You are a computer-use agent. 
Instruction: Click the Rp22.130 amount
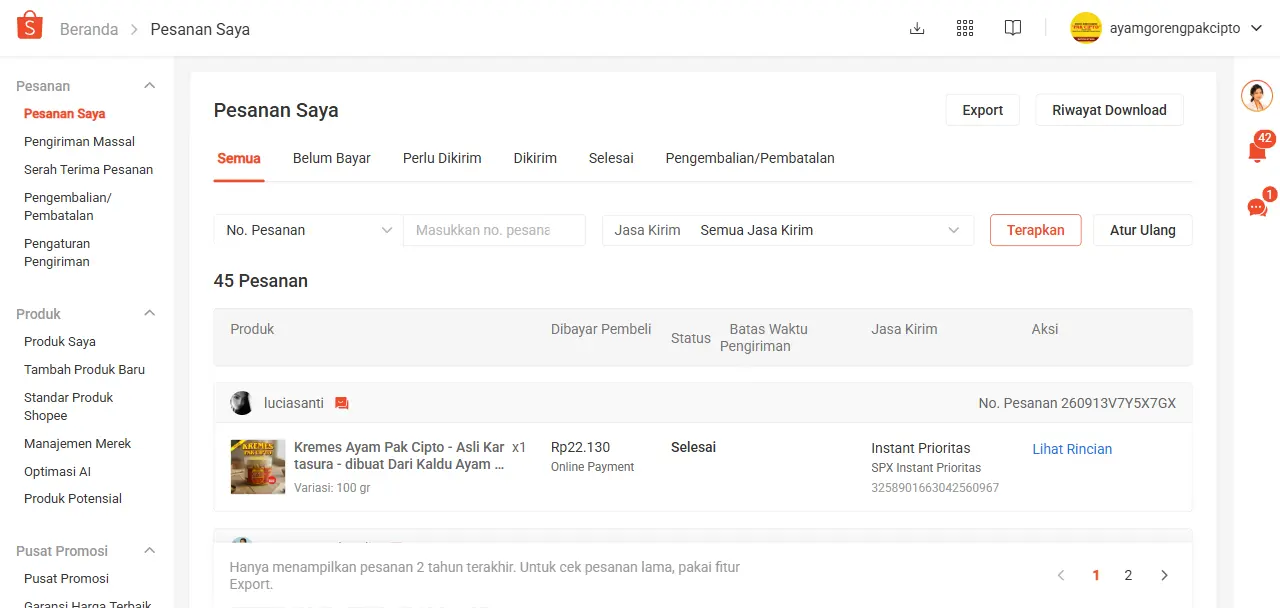[x=580, y=448]
